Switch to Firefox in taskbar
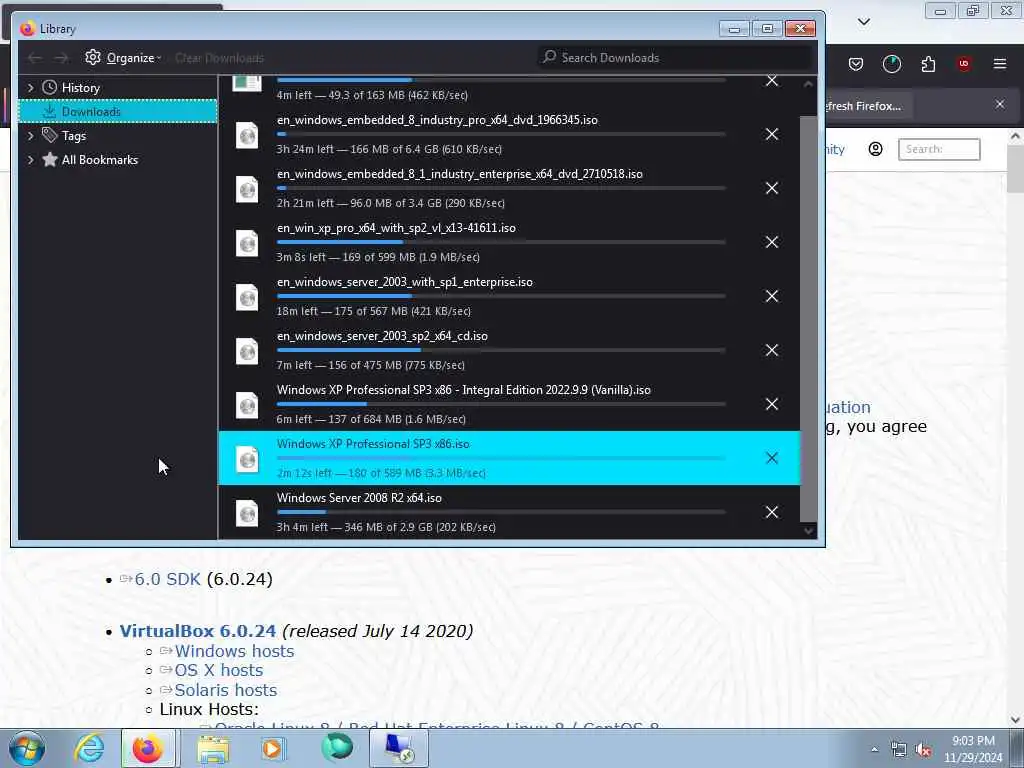Image resolution: width=1024 pixels, height=768 pixels. 148,748
